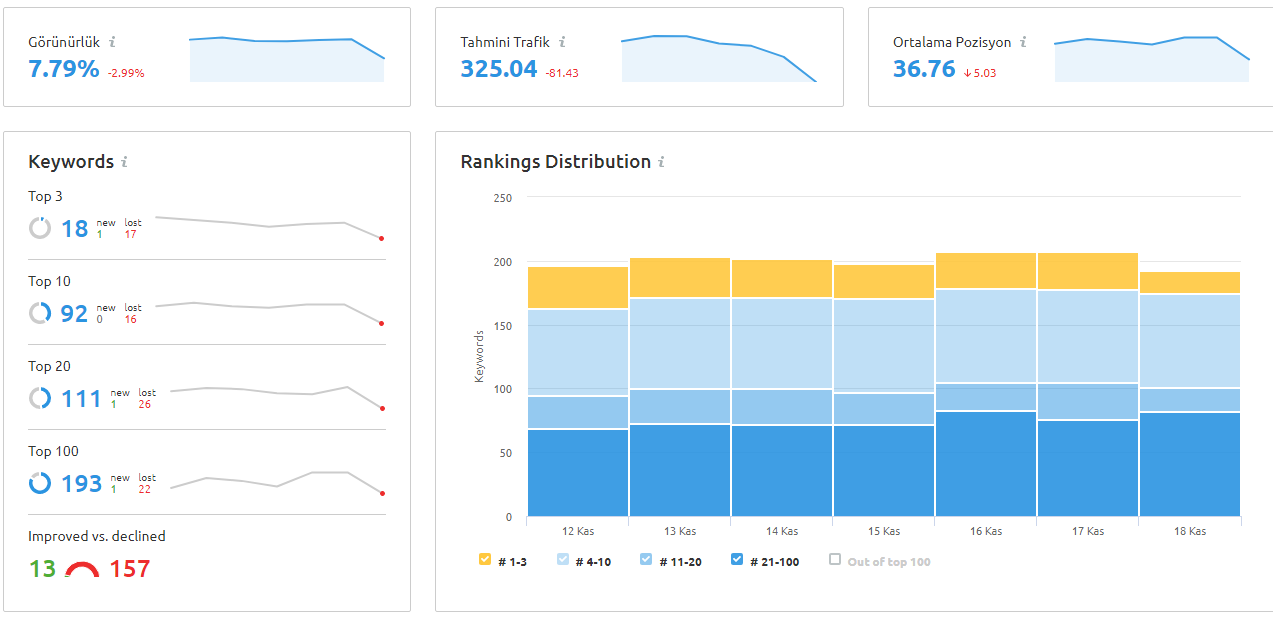
Task: Click the Top 100 donut icon
Action: point(40,483)
